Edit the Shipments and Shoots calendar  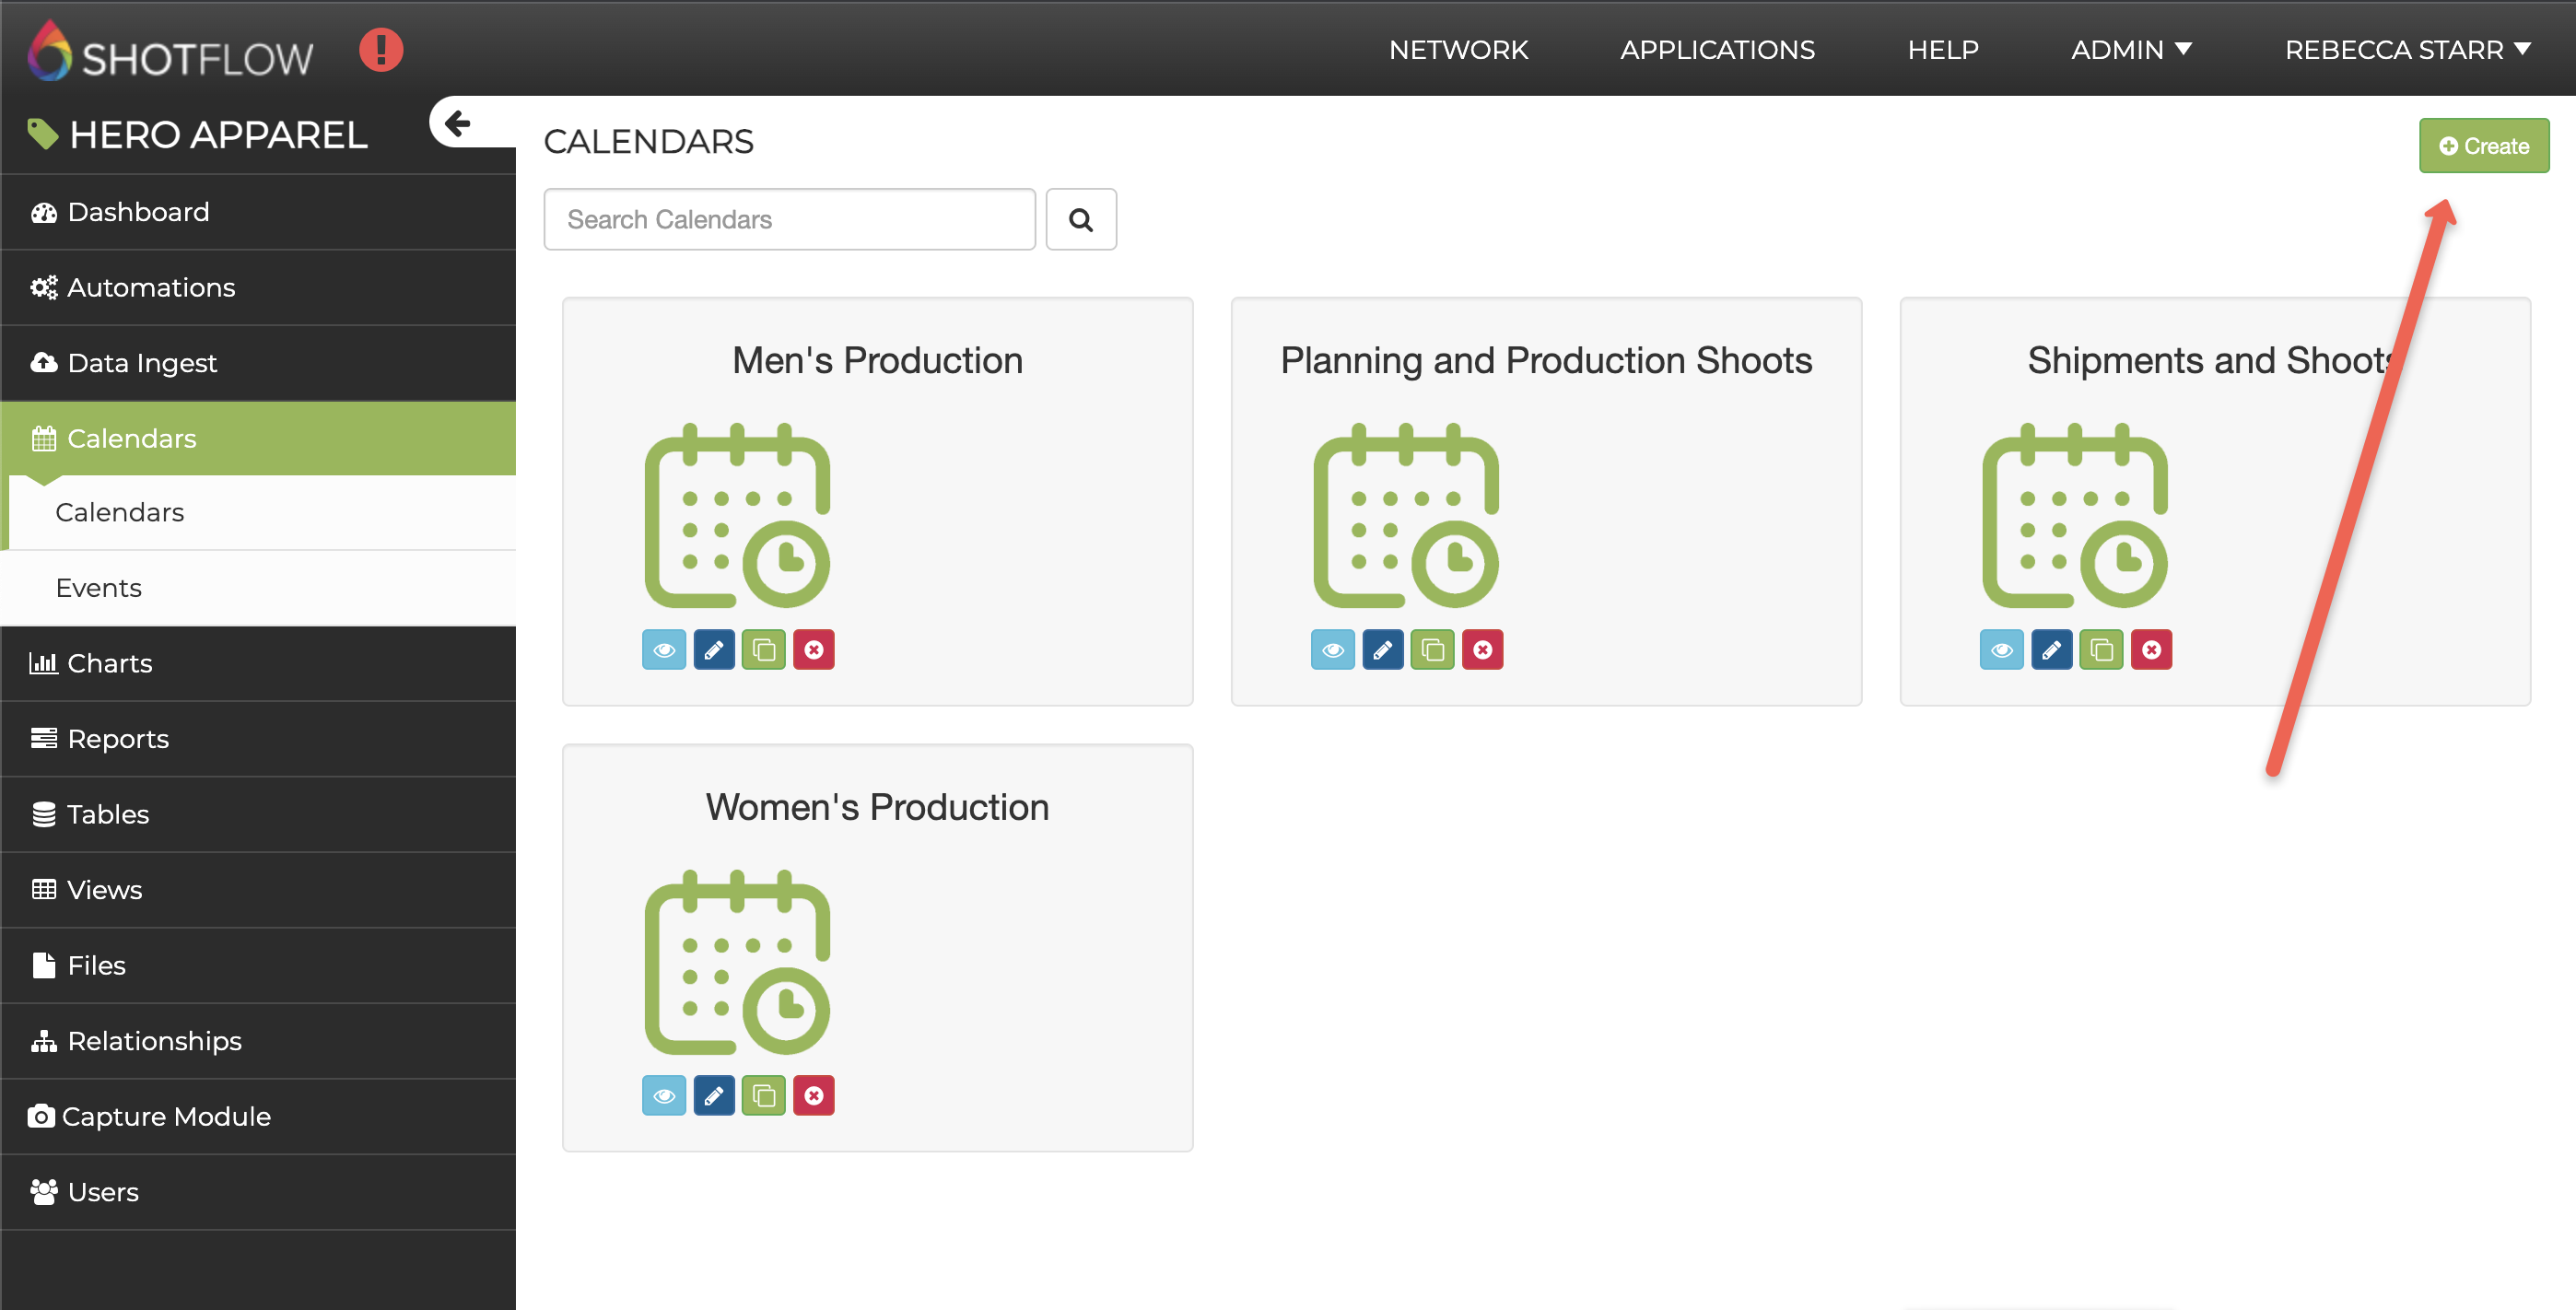pos(2051,650)
